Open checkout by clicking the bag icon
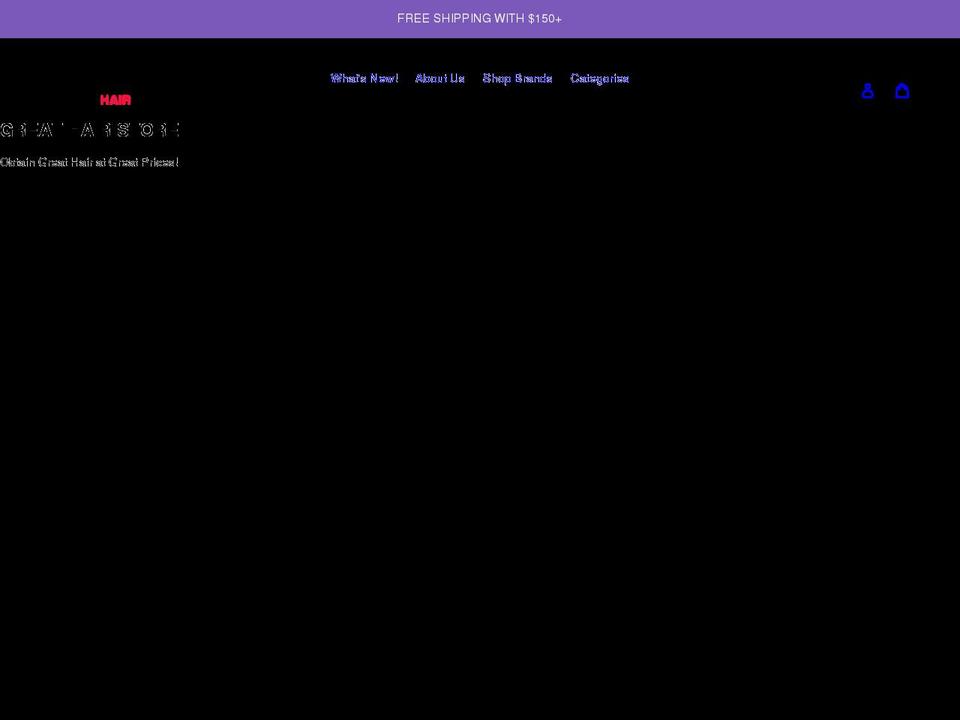The image size is (960, 720). [x=902, y=90]
